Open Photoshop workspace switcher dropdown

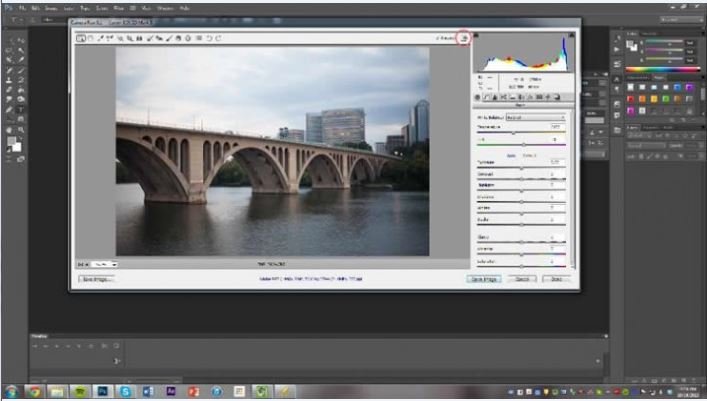point(681,19)
